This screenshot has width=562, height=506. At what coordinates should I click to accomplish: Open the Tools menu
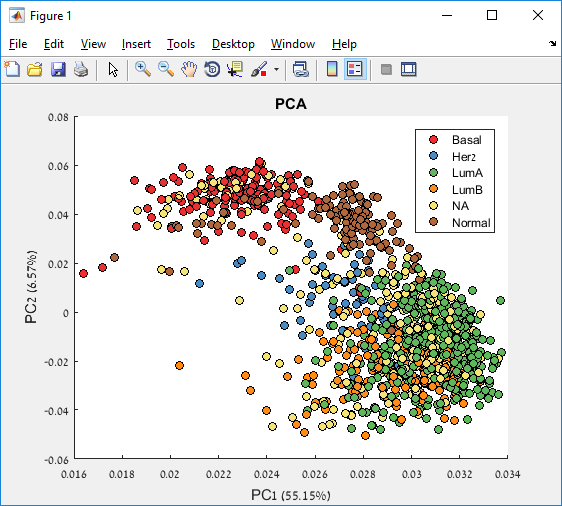(181, 44)
